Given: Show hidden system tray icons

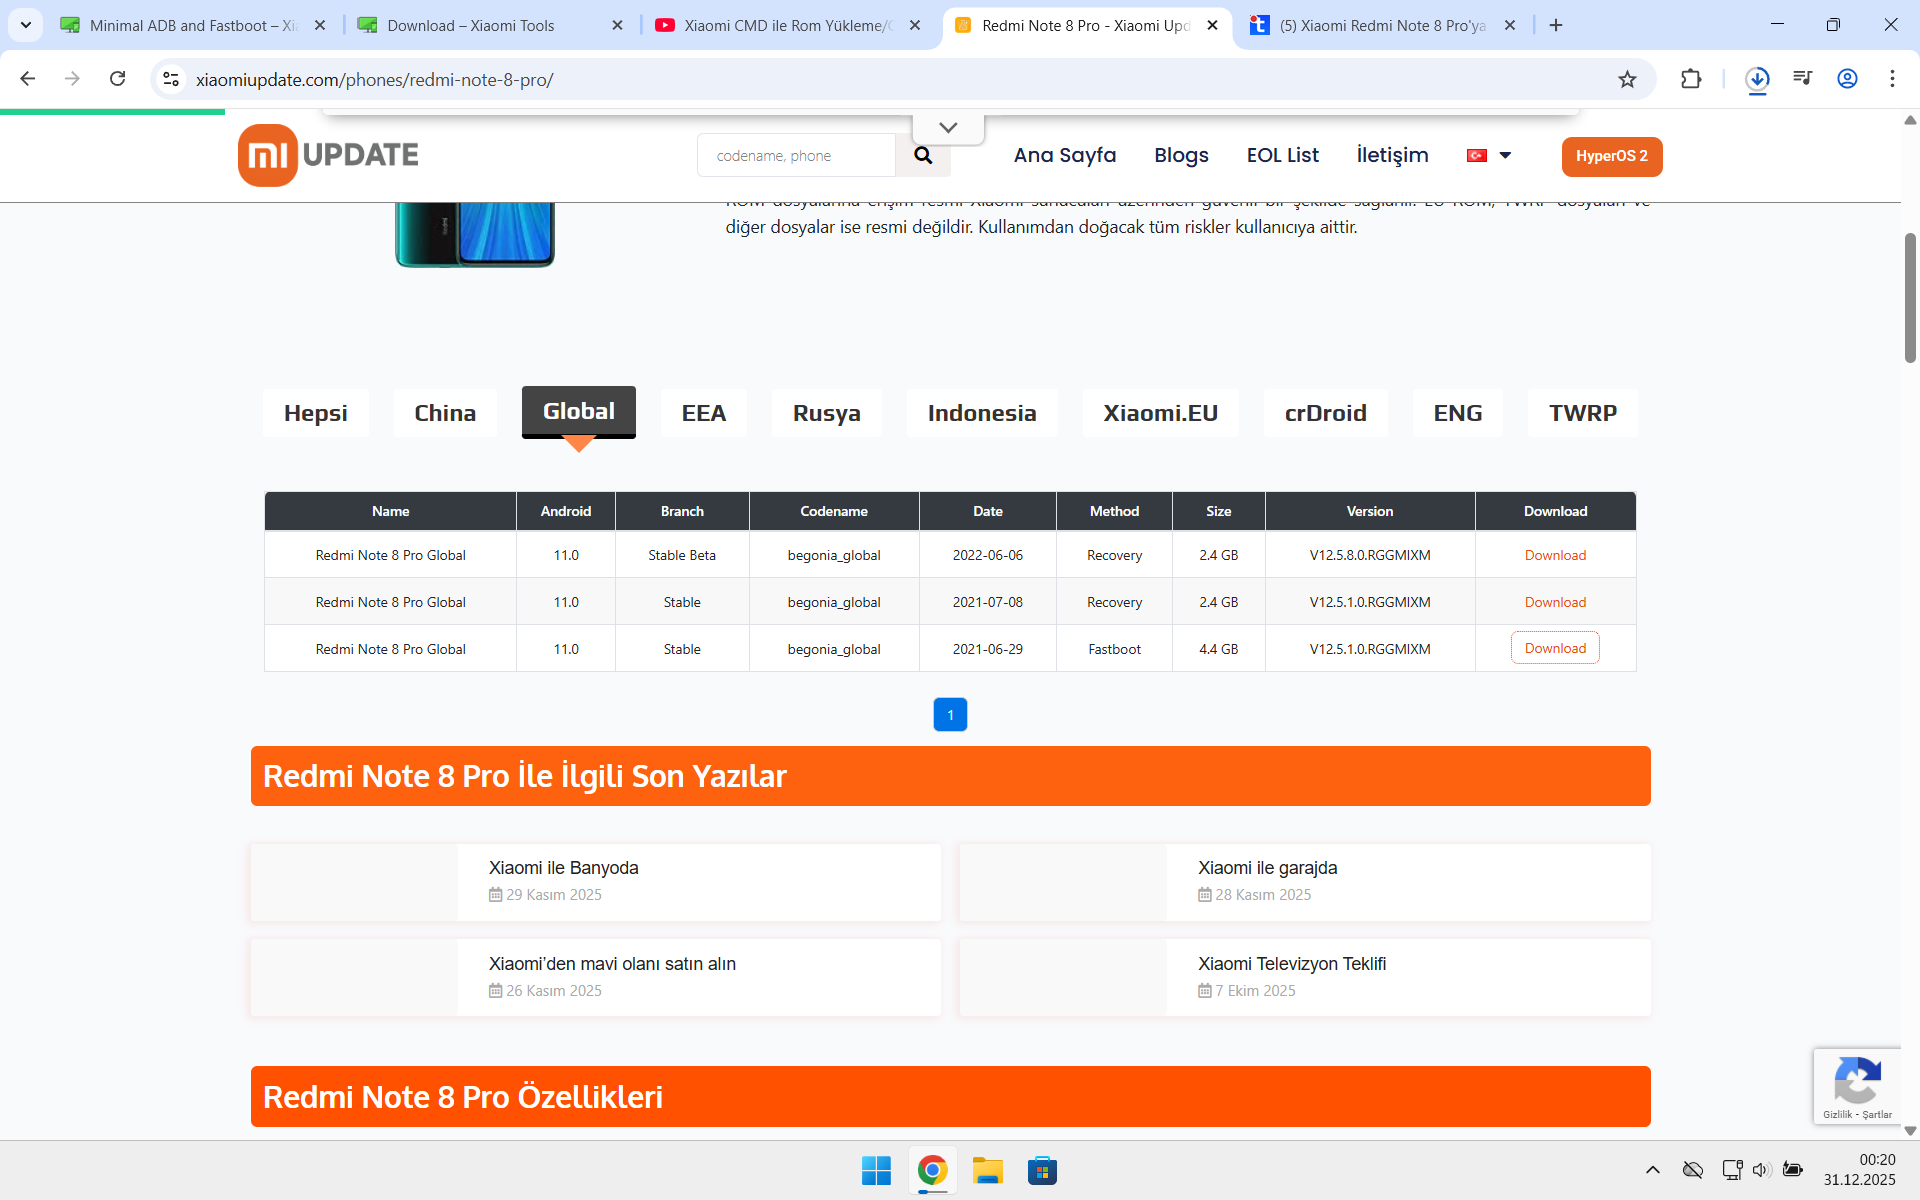Looking at the screenshot, I should tap(1653, 1170).
